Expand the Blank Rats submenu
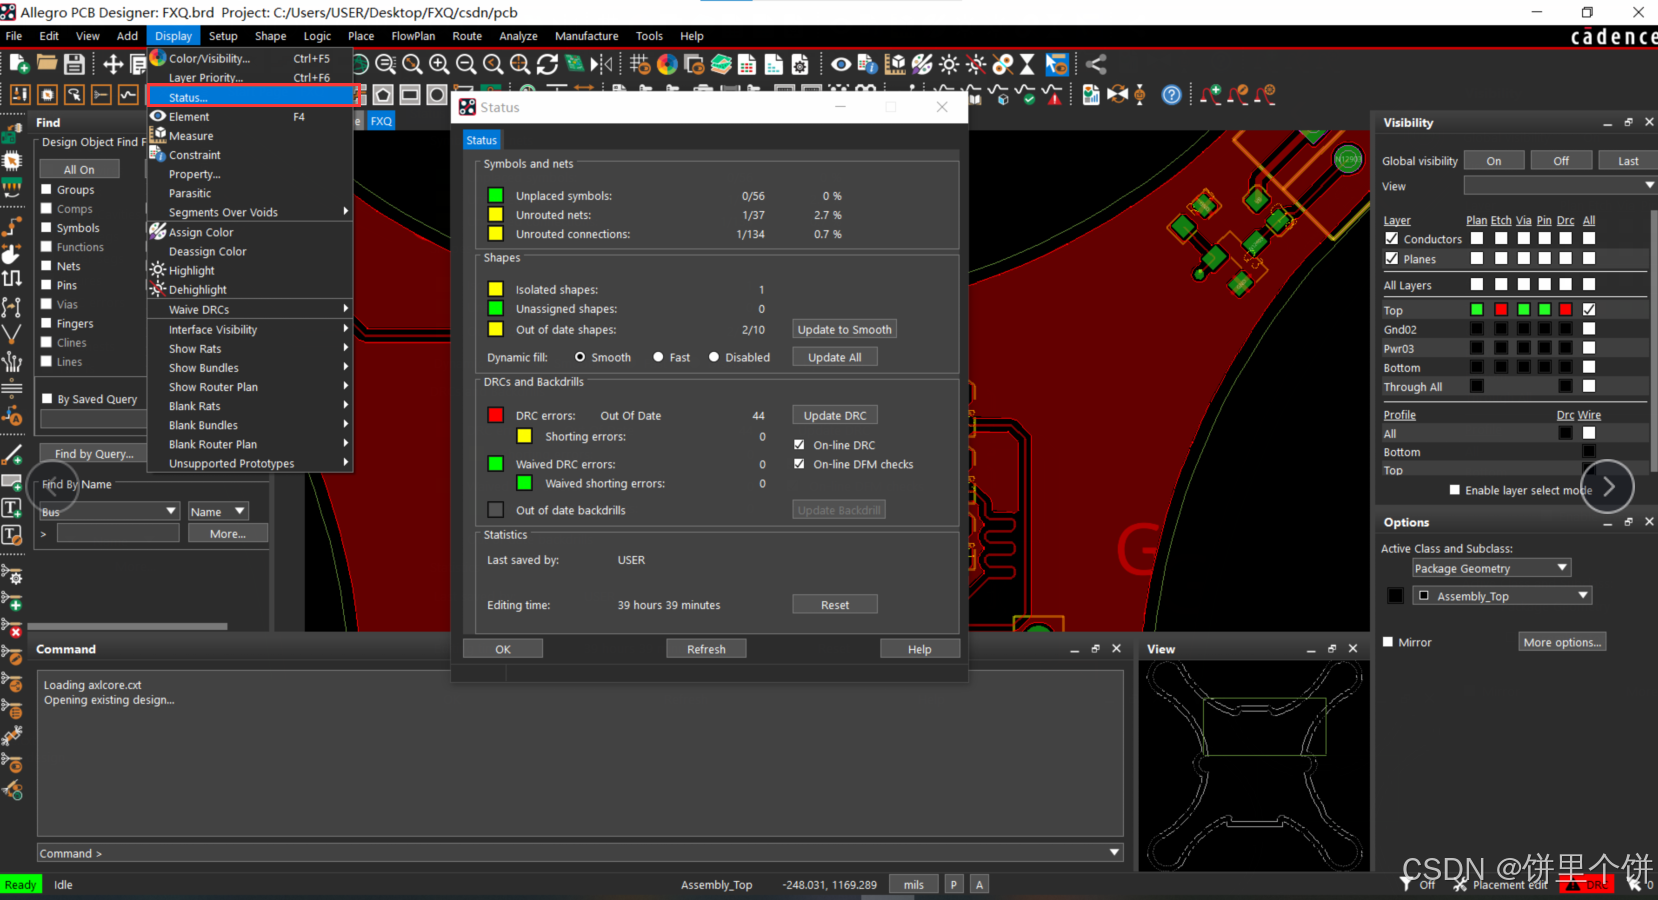Image resolution: width=1658 pixels, height=900 pixels. 250,406
